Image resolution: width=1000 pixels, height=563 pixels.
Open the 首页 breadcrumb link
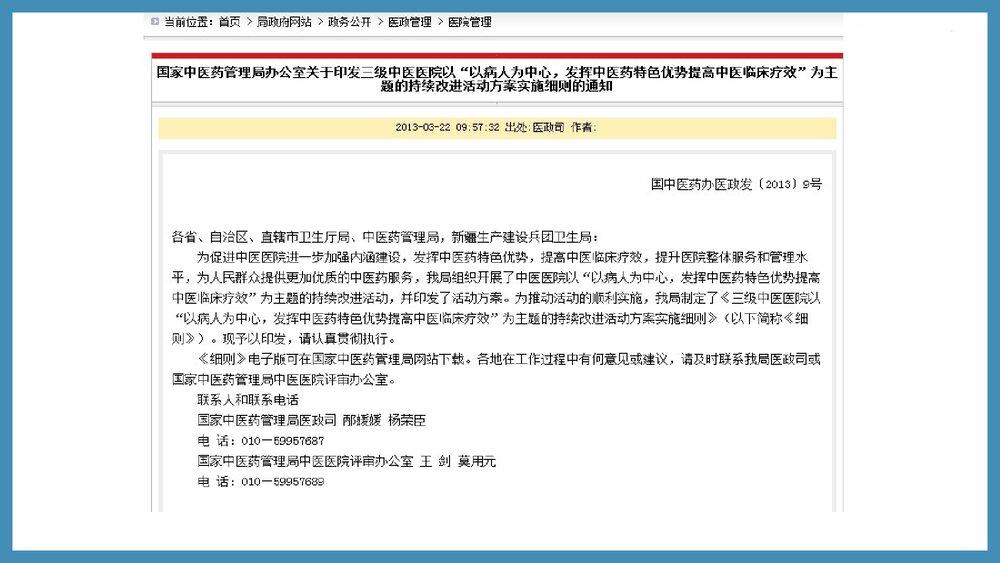click(x=230, y=22)
